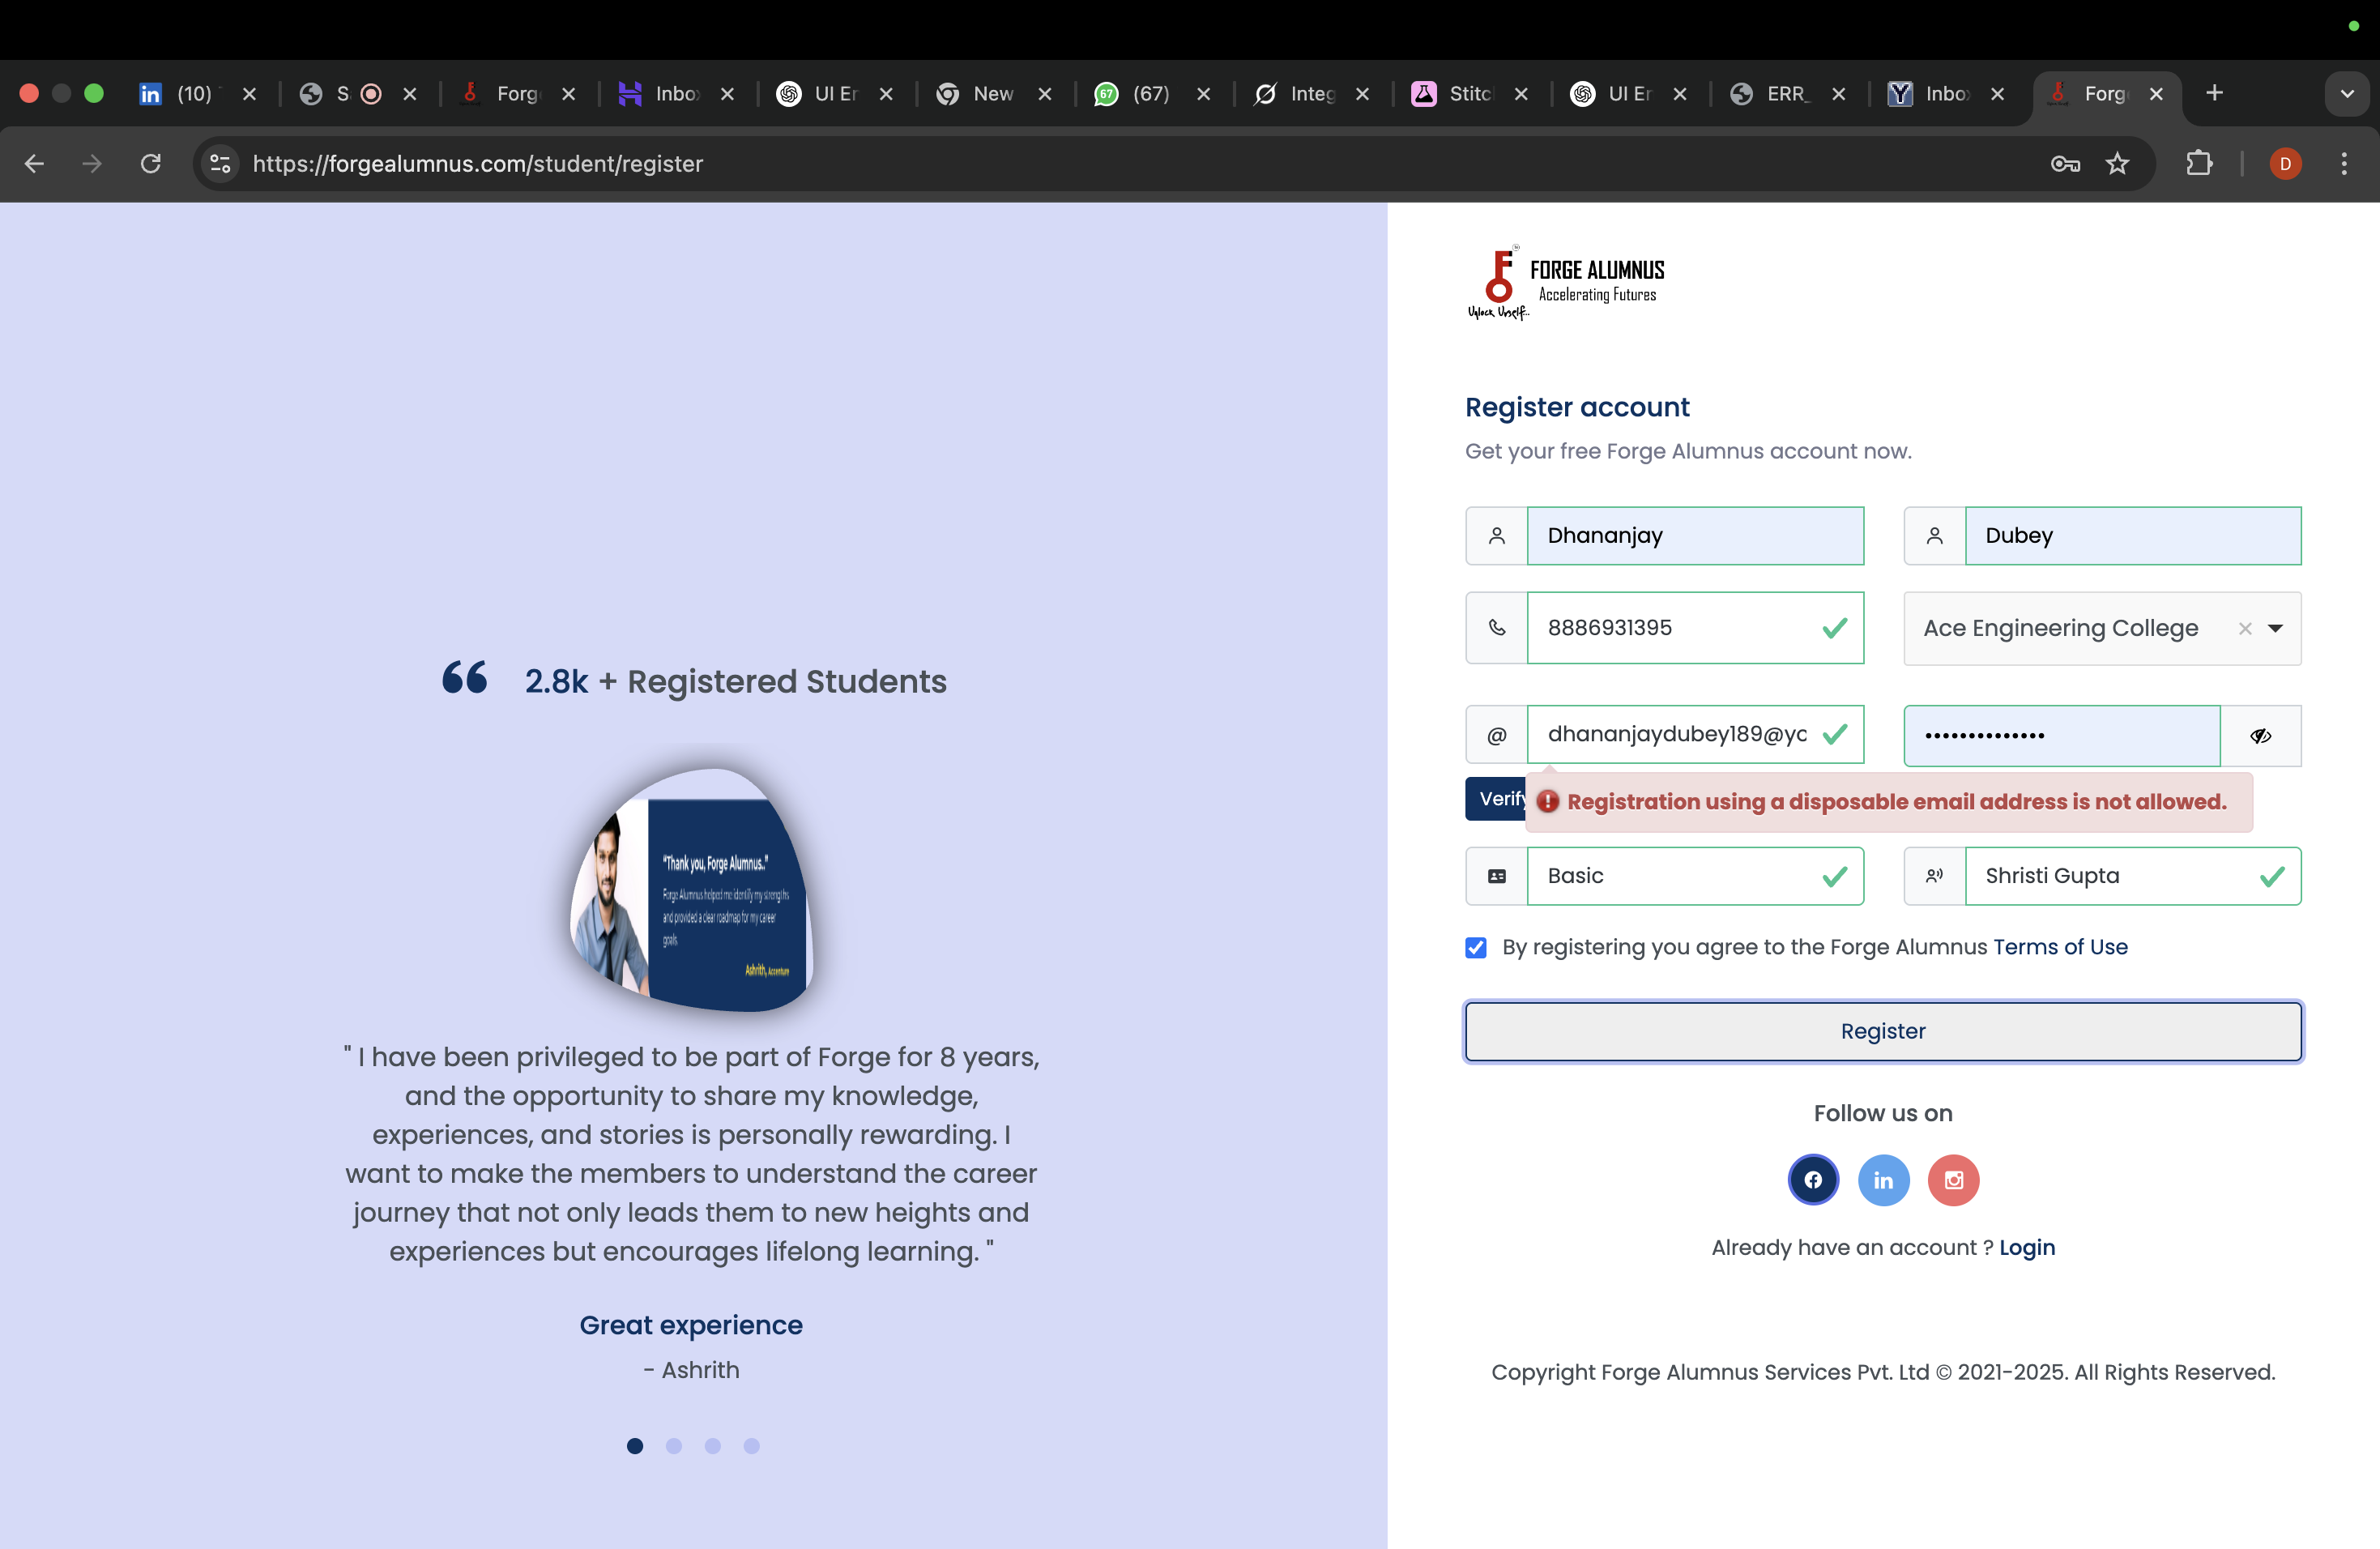Screen dimensions: 2380x1549
Task: Expand the Ace Engineering College dropdown
Action: (2275, 628)
